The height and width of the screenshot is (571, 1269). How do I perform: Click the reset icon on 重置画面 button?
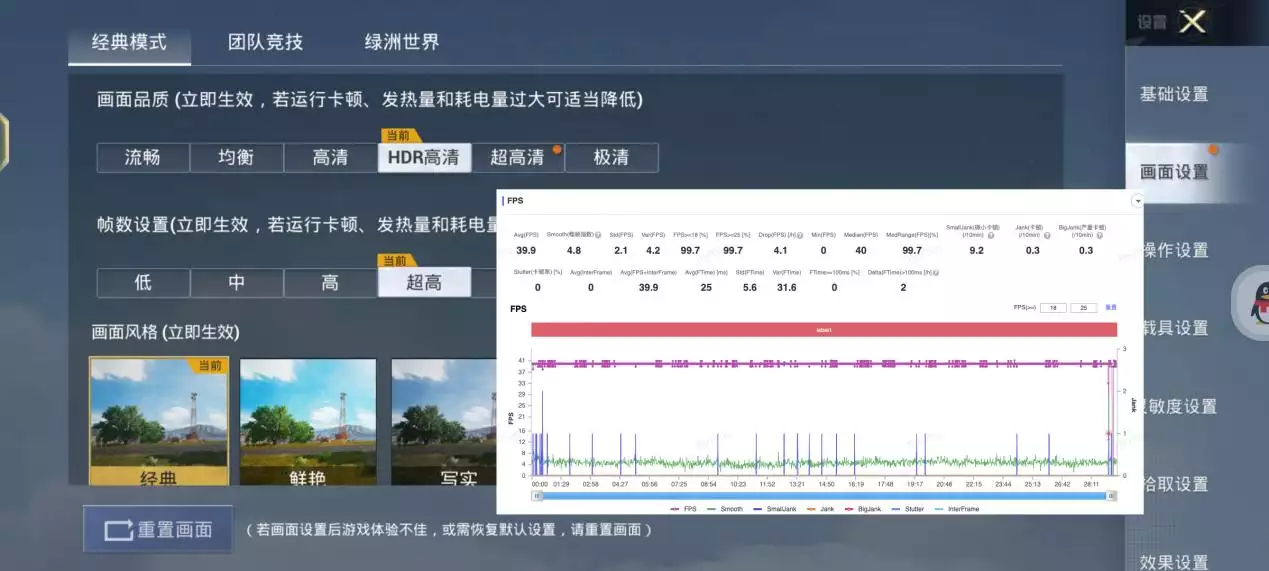click(119, 530)
